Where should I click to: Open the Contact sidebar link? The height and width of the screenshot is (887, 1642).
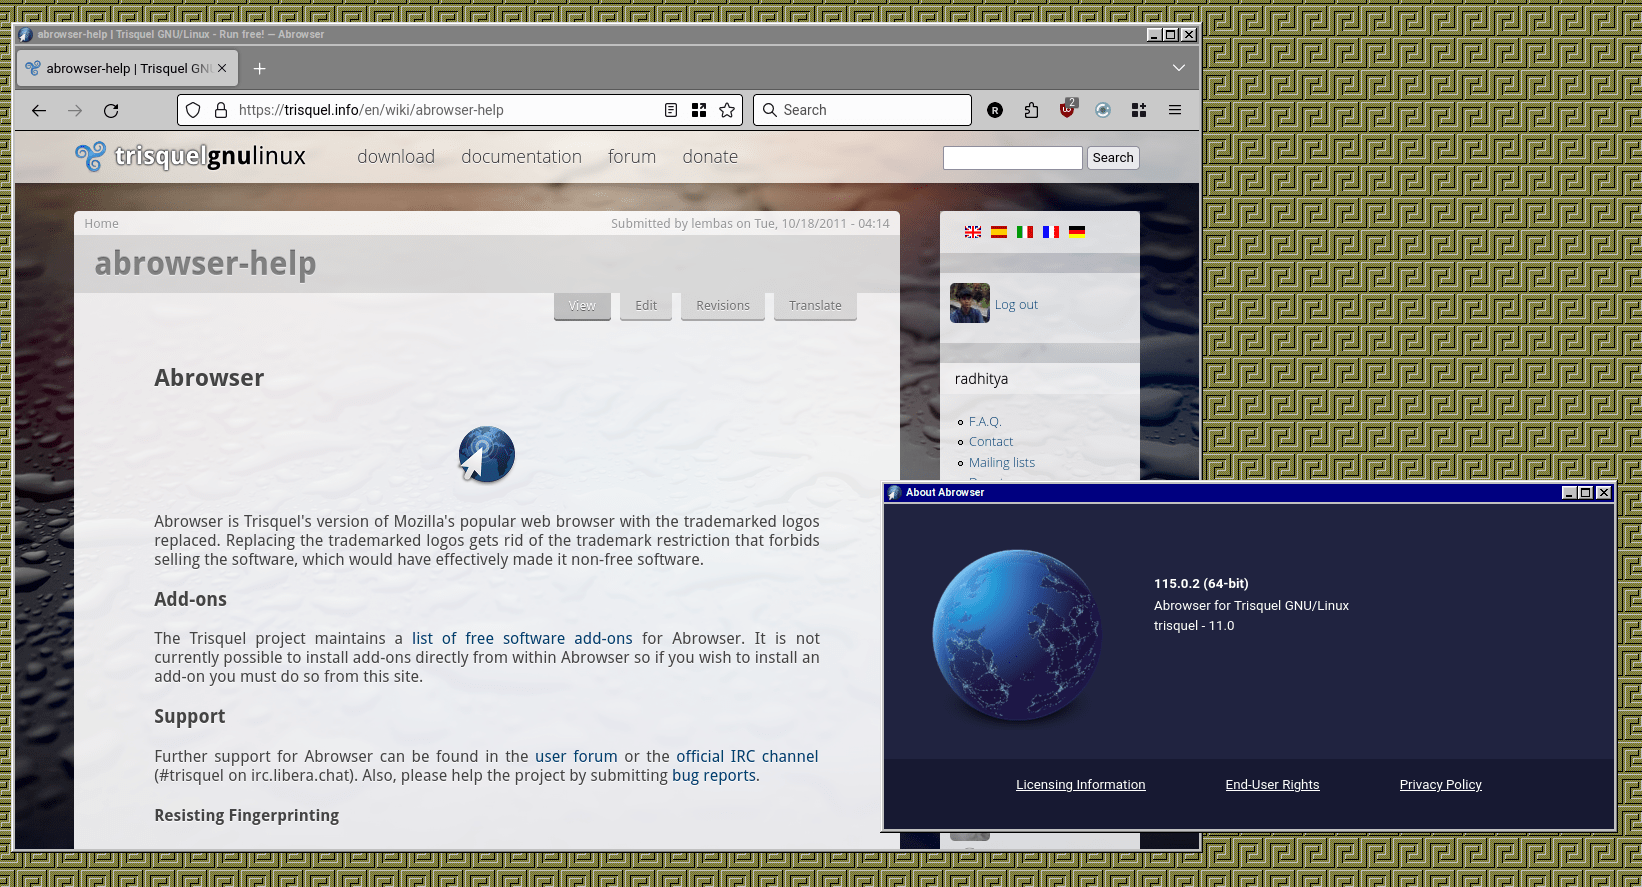point(991,442)
